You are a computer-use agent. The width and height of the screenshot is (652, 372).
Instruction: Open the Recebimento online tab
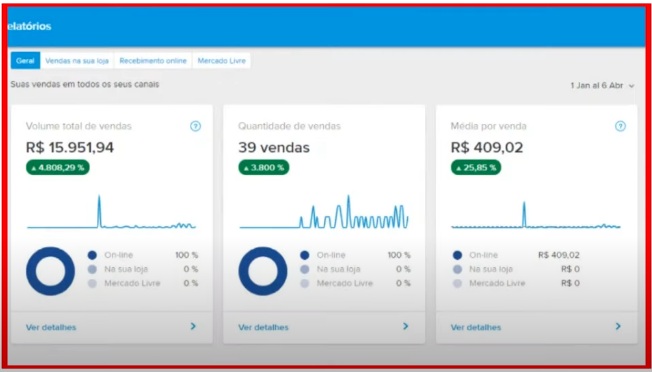(153, 61)
